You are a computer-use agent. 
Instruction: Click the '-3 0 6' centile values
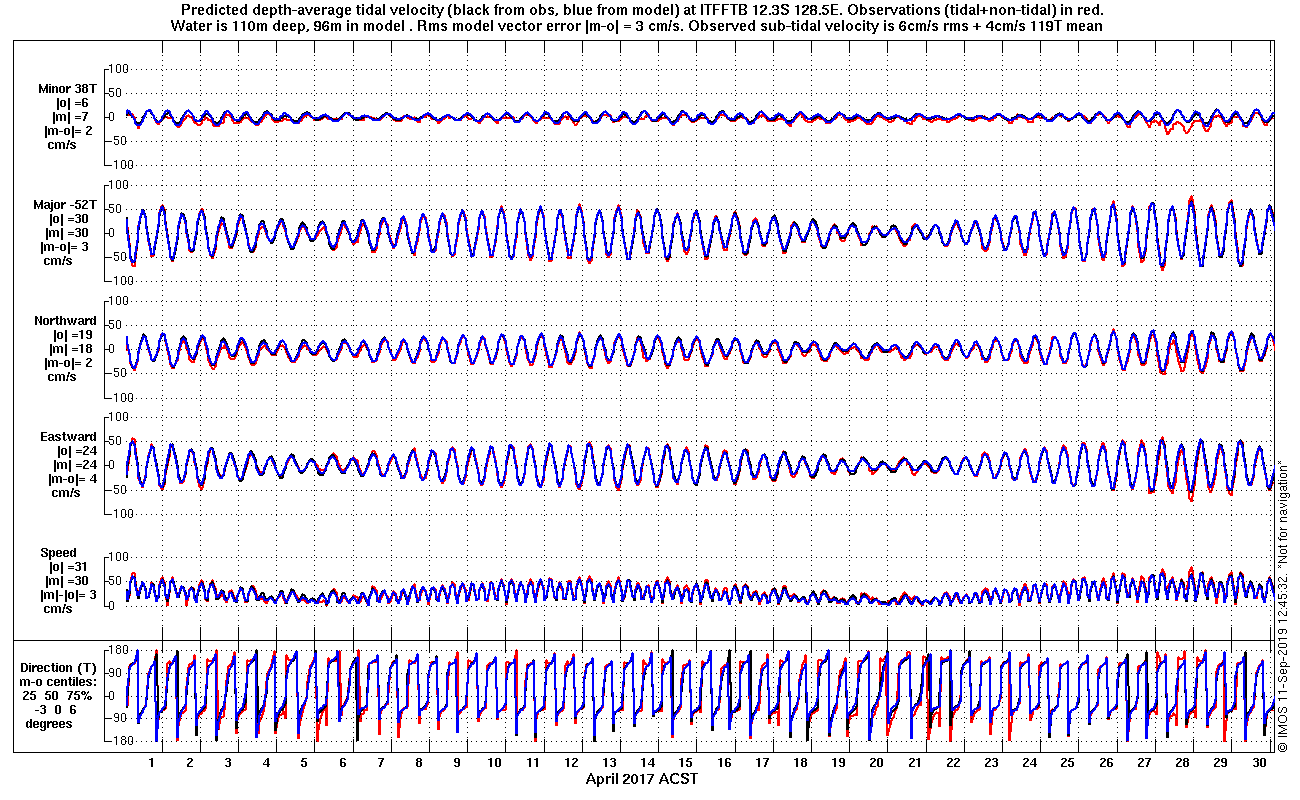click(54, 710)
